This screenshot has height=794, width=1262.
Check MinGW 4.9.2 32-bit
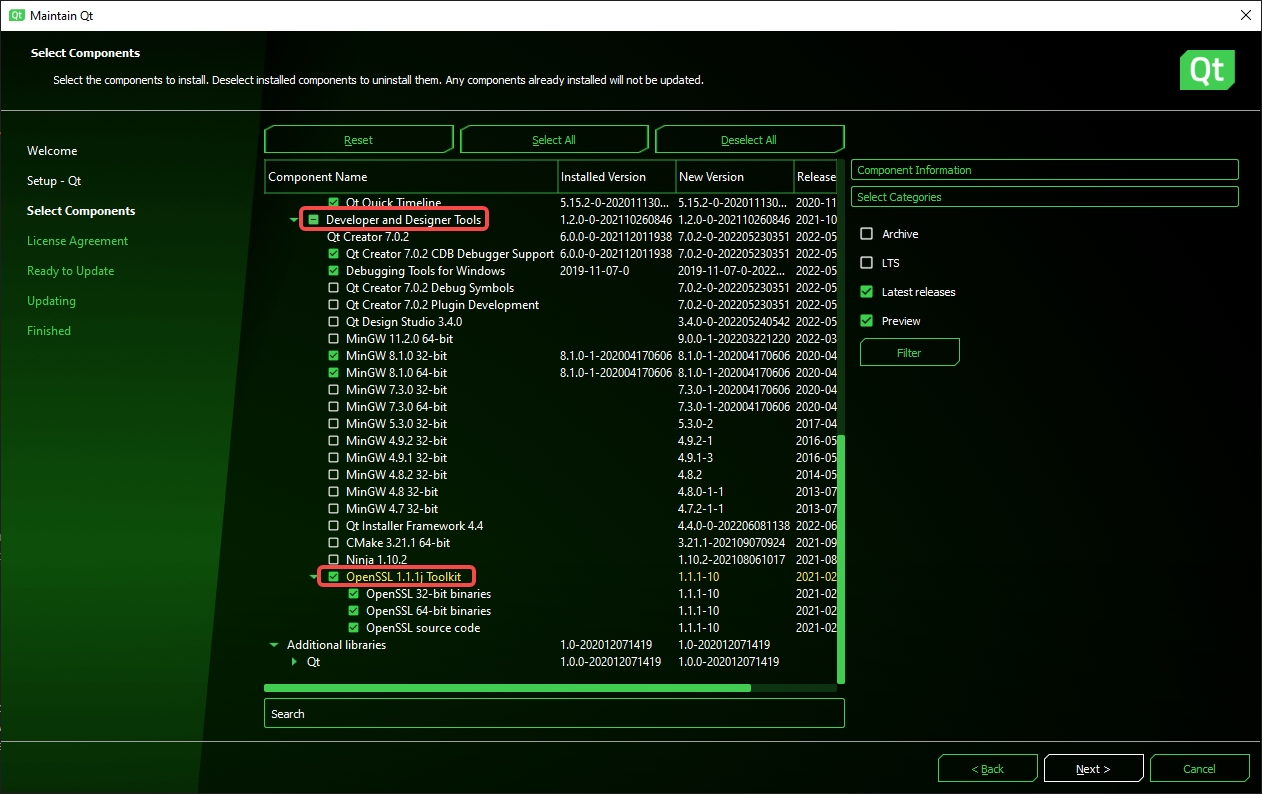tap(334, 441)
